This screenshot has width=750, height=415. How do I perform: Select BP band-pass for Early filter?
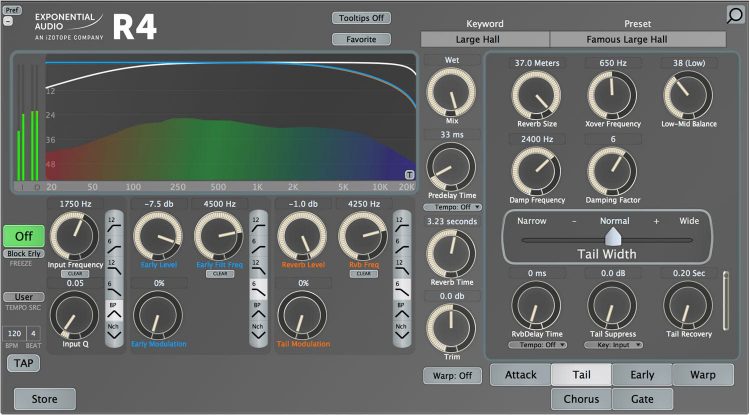(x=258, y=311)
